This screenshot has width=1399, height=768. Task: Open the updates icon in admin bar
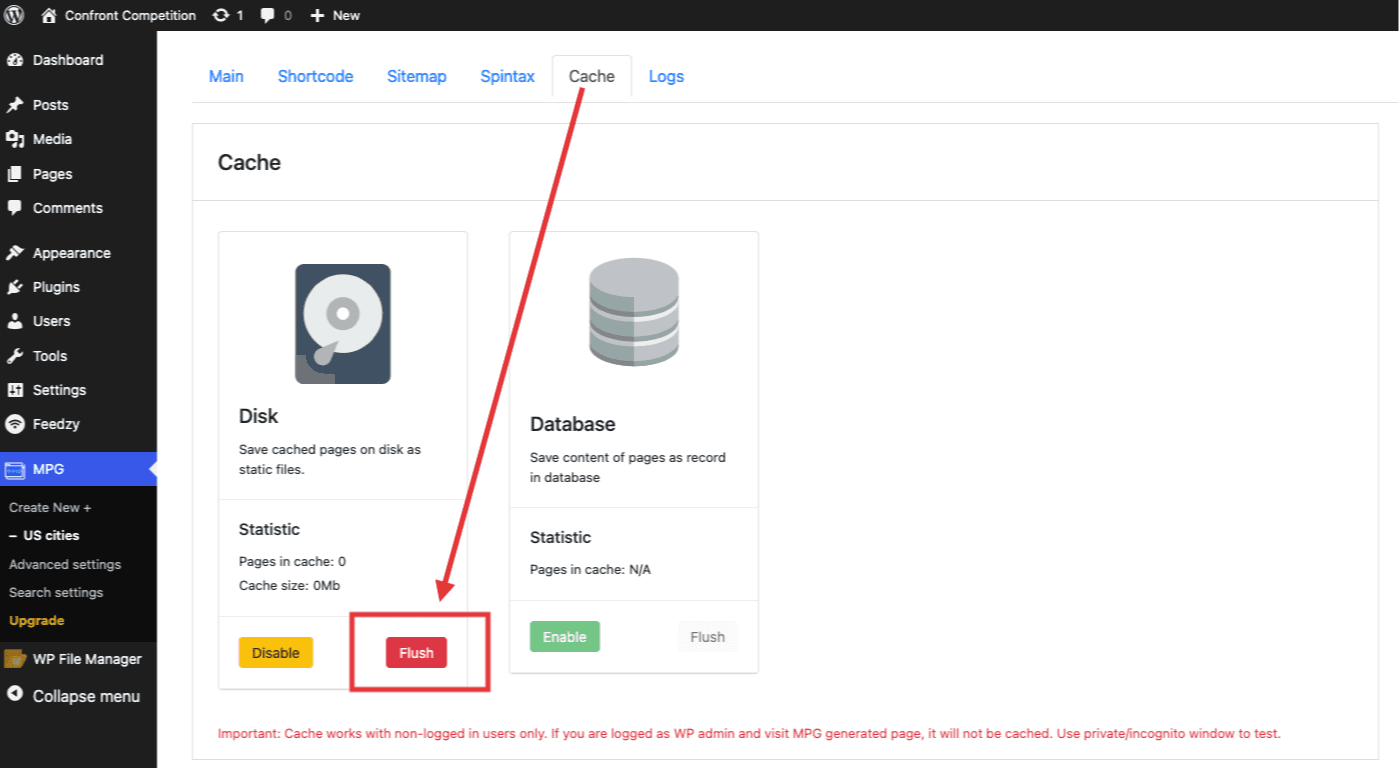(x=221, y=15)
